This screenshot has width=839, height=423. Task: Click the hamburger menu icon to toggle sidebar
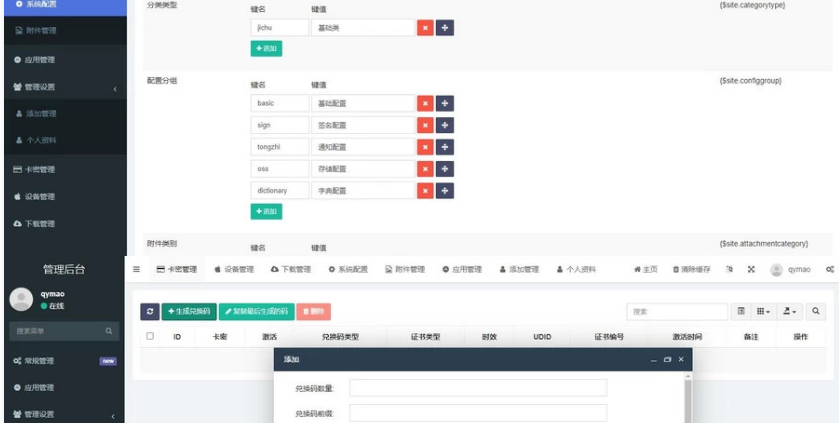click(136, 270)
